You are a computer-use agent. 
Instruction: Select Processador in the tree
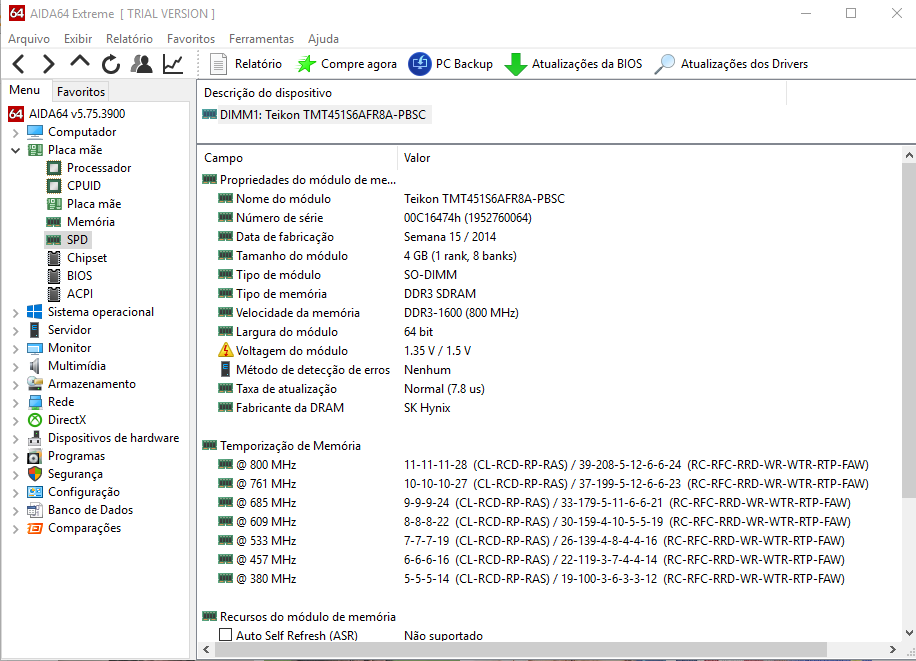[99, 168]
